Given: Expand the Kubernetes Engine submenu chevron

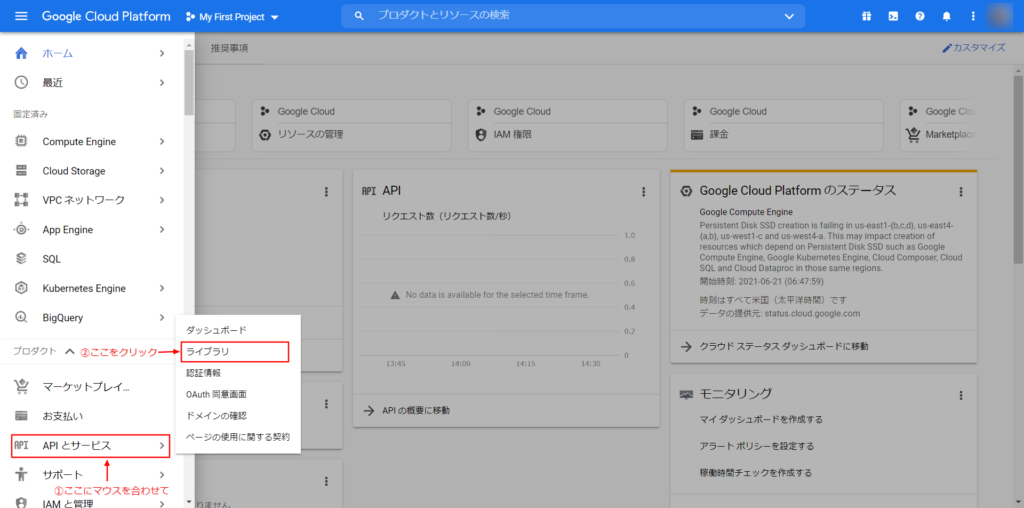Looking at the screenshot, I should (162, 288).
